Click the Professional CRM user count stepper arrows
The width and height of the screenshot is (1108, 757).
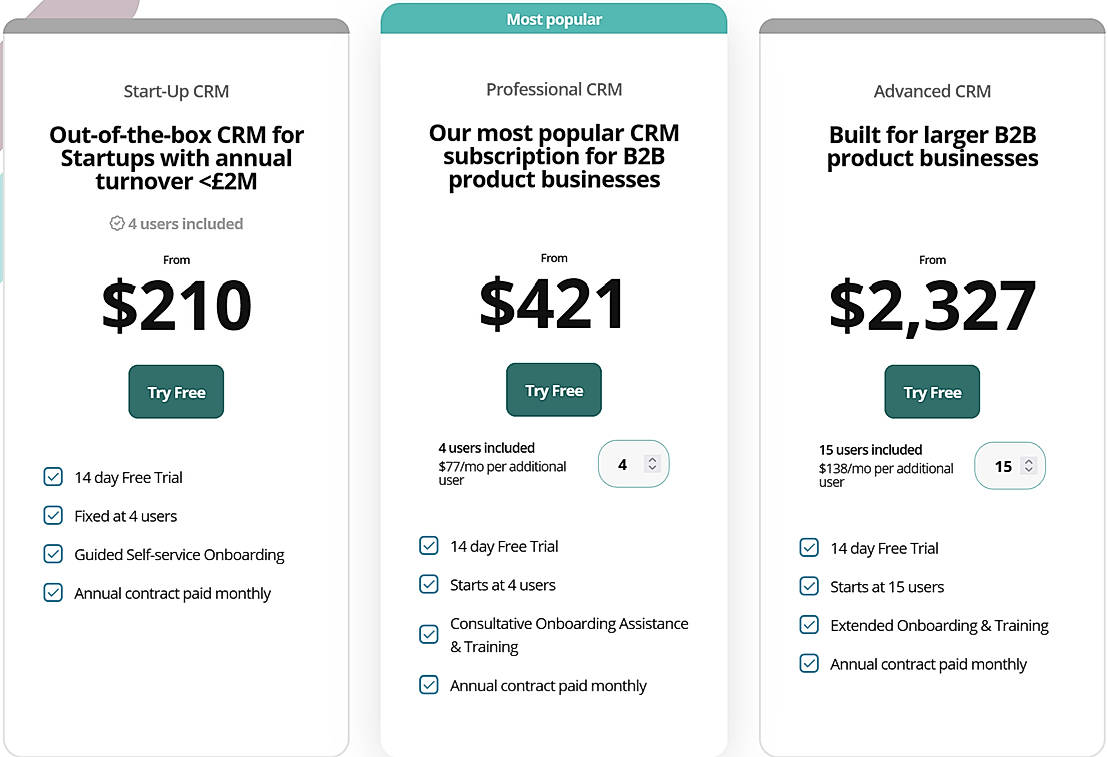pos(652,464)
